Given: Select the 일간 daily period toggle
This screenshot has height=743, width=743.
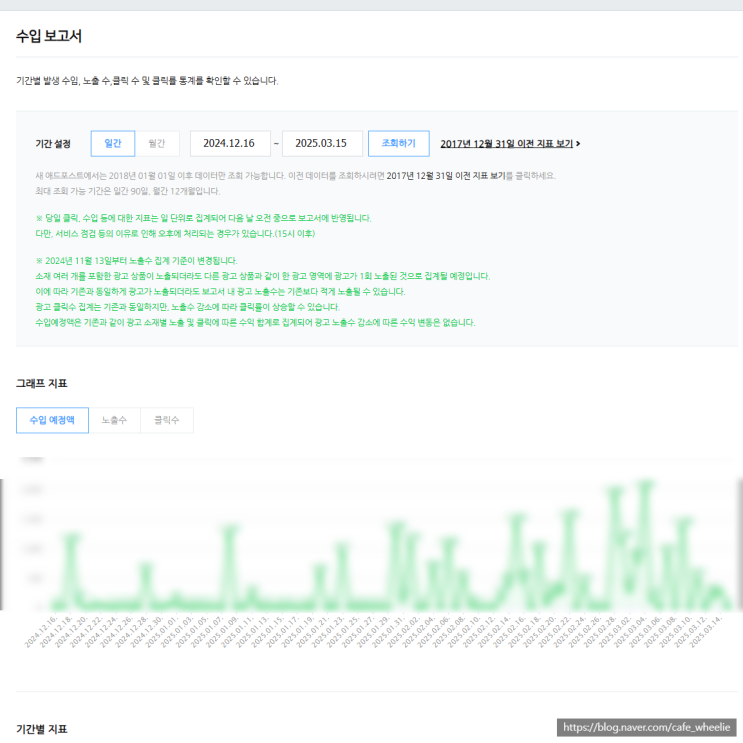Looking at the screenshot, I should (x=113, y=144).
